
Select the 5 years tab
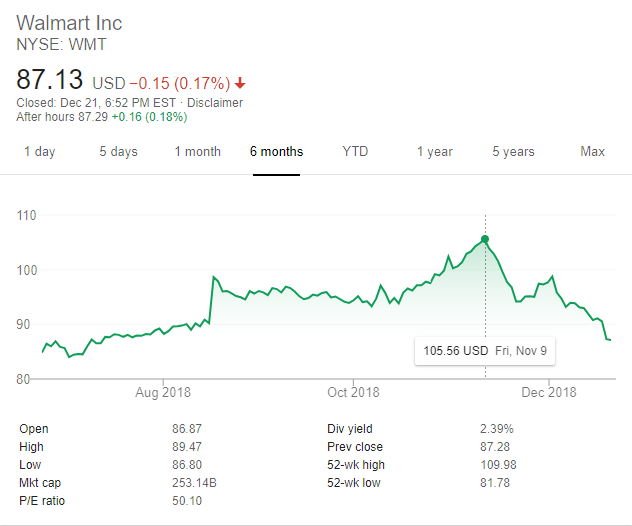[513, 152]
